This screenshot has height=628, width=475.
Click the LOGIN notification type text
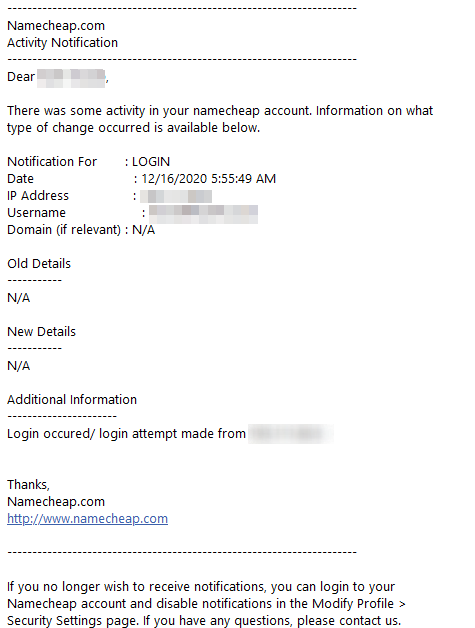click(151, 162)
